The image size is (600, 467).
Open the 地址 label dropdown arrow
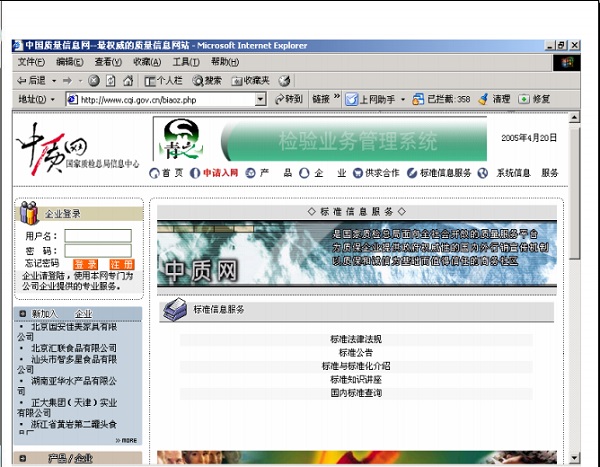pyautogui.click(x=53, y=100)
